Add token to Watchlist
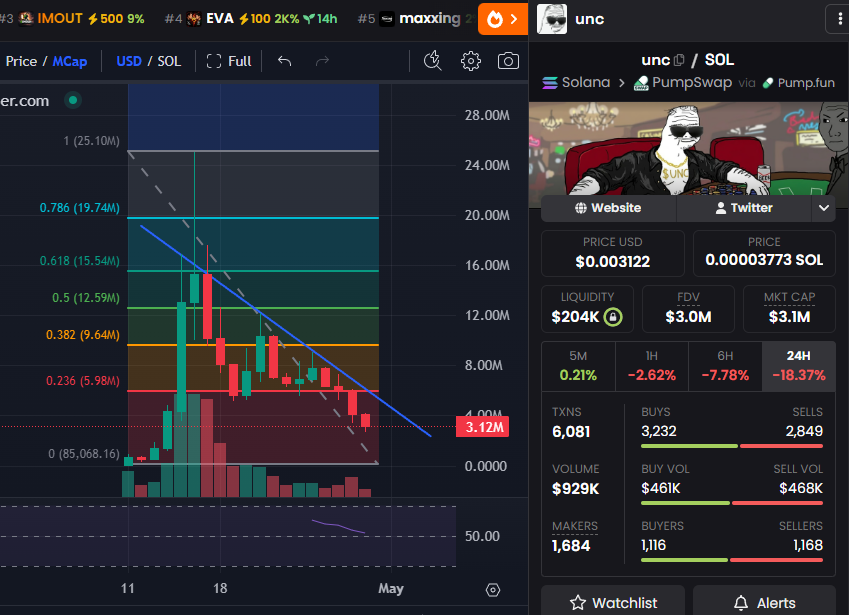Screen dimensions: 849x615 (613, 603)
